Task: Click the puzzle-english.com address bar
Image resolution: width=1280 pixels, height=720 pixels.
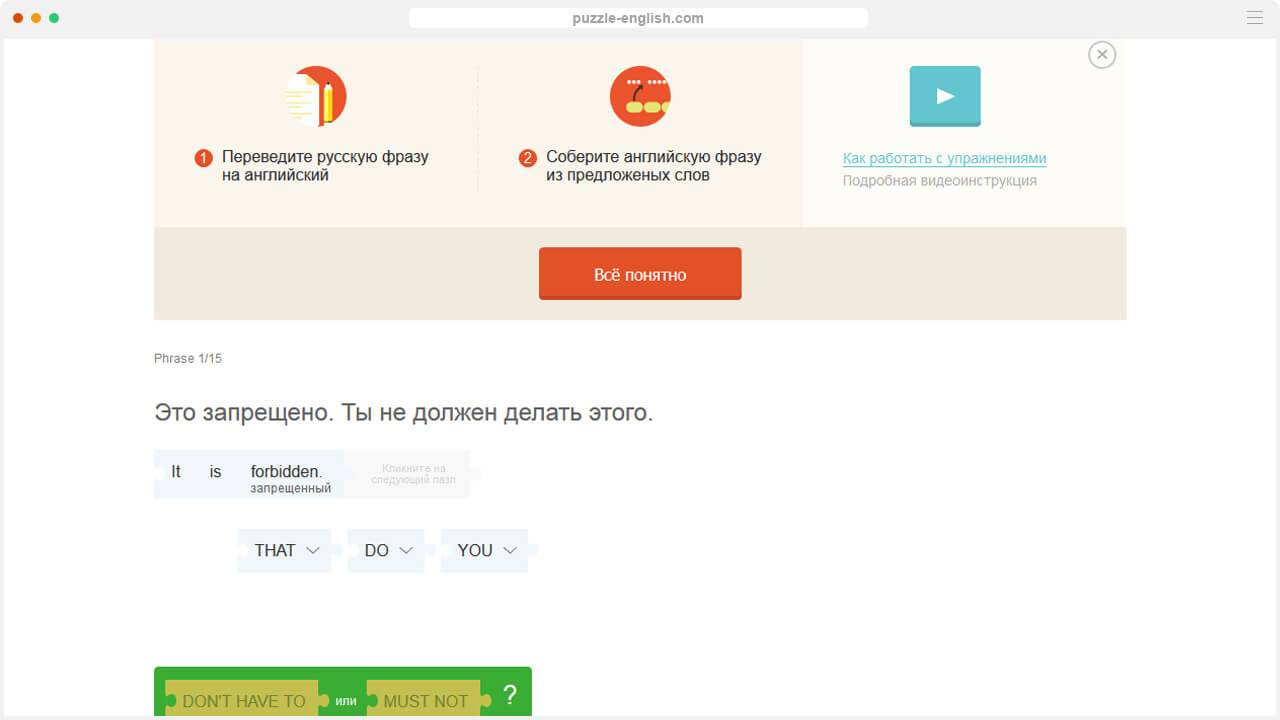Action: [638, 18]
